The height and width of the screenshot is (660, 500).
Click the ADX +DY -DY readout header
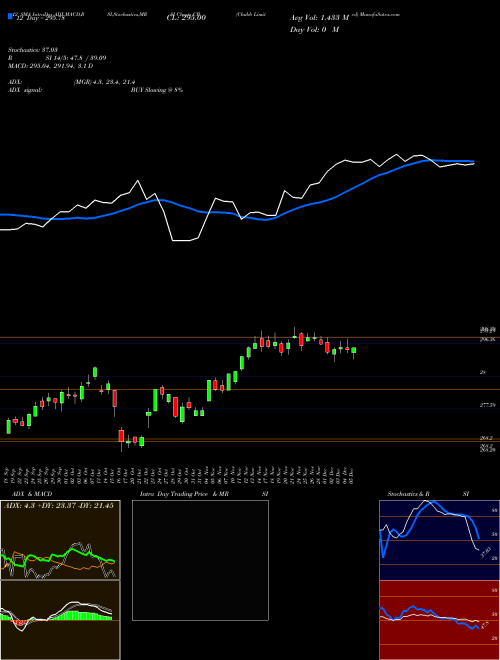coord(59,506)
